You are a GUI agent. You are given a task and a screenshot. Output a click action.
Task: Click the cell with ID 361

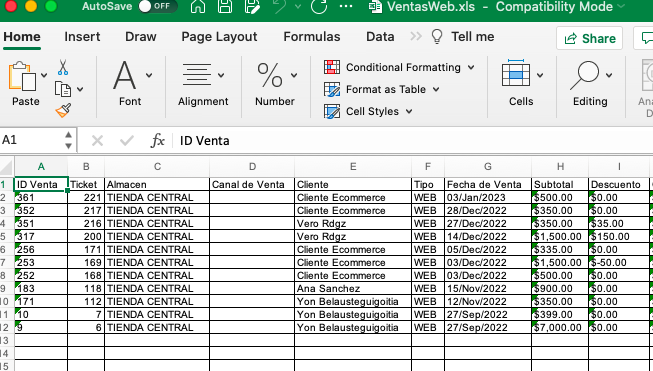coord(41,197)
